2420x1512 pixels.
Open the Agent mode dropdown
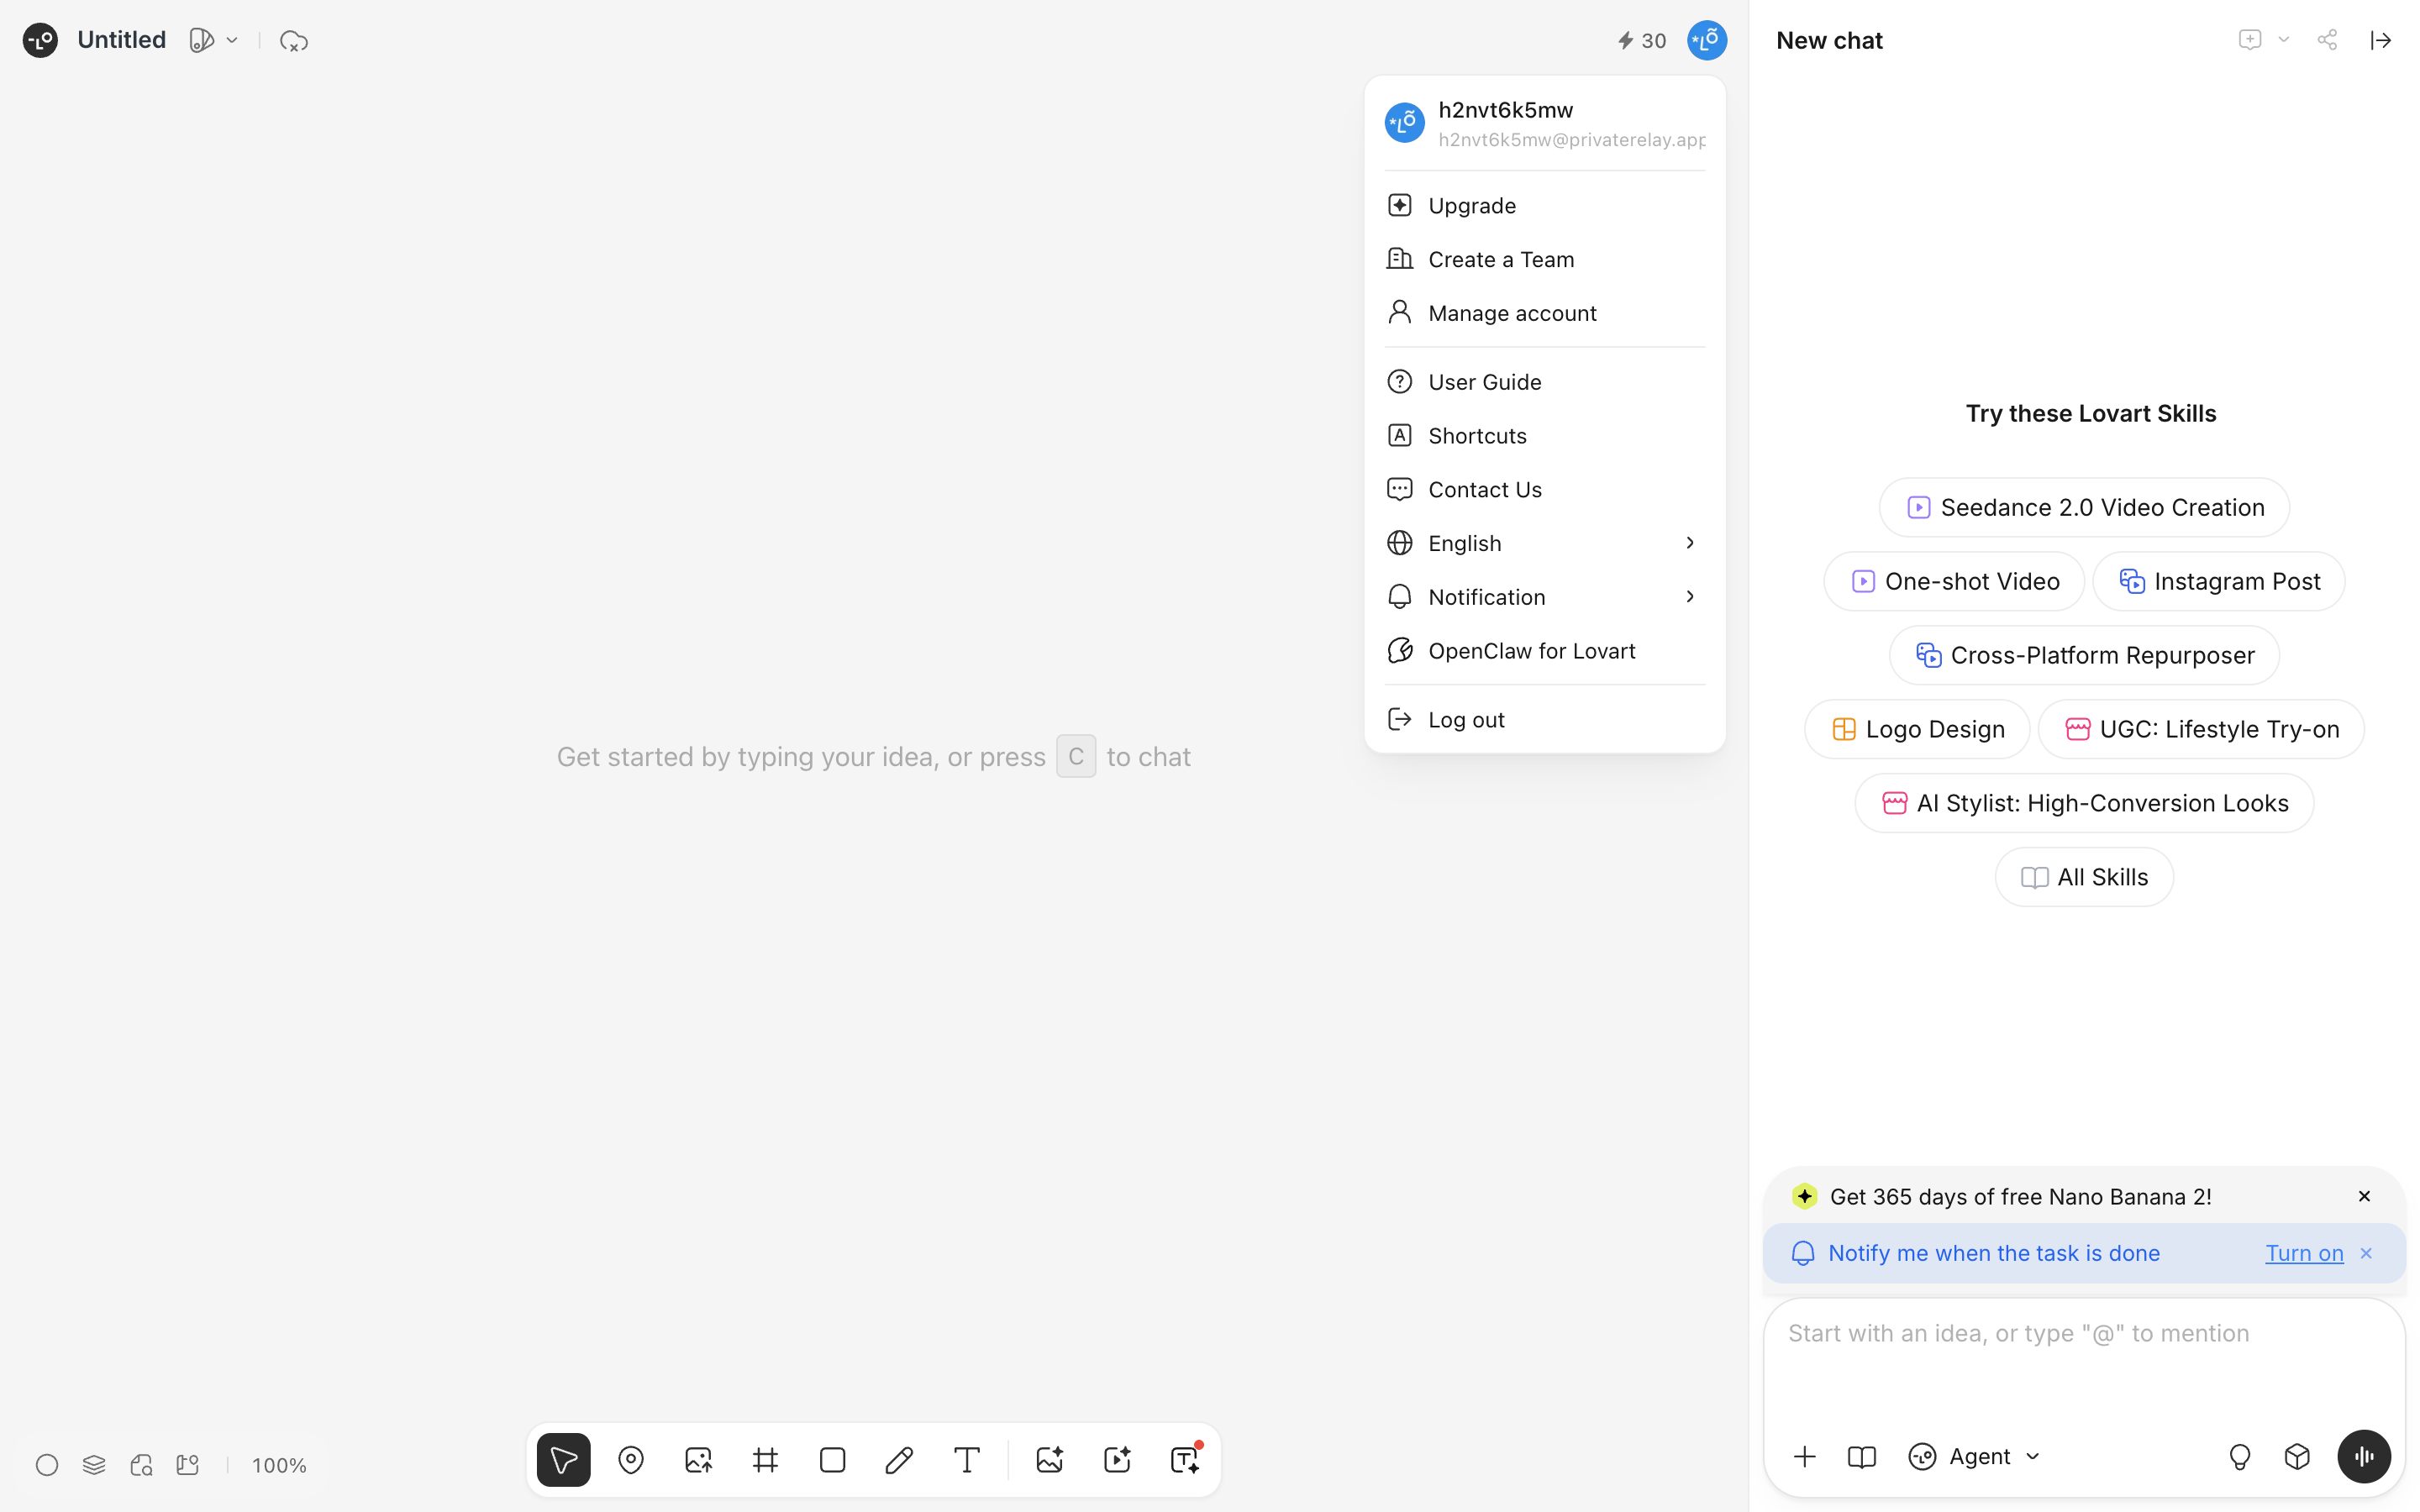click(1974, 1456)
